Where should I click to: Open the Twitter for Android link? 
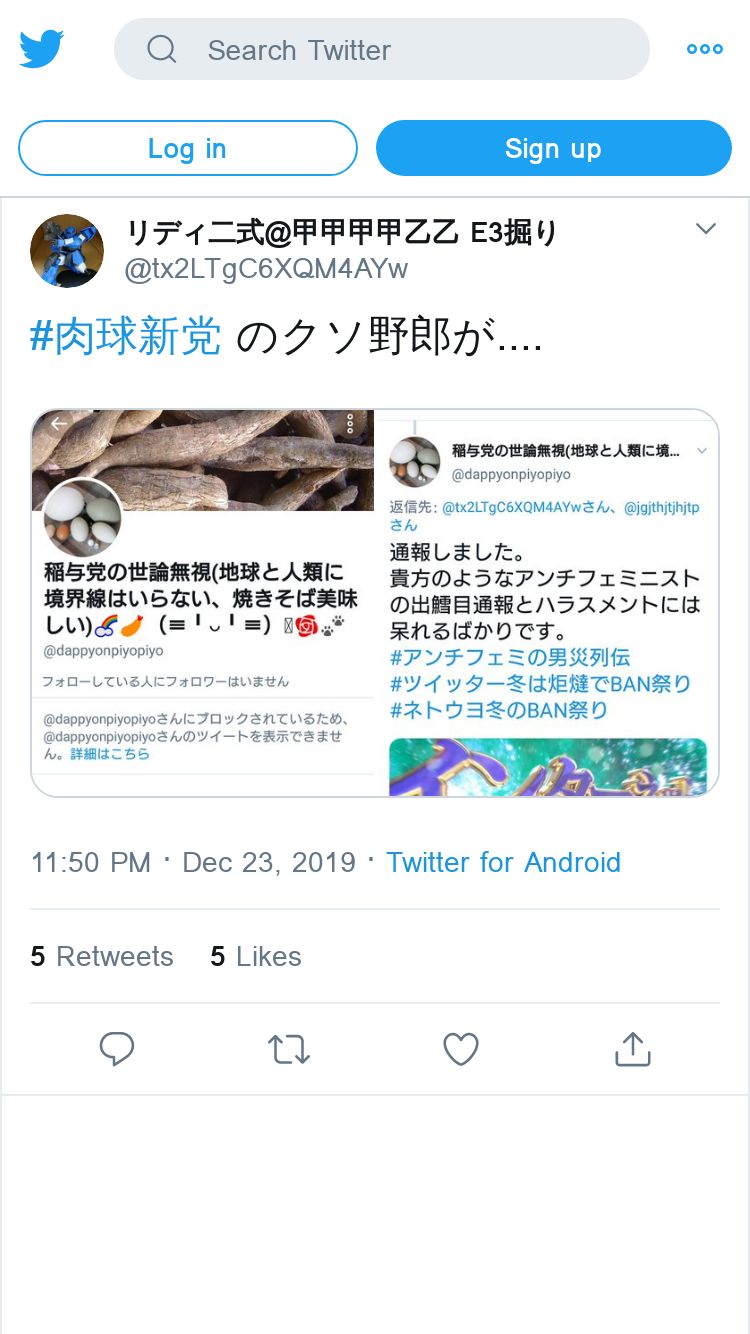click(503, 862)
